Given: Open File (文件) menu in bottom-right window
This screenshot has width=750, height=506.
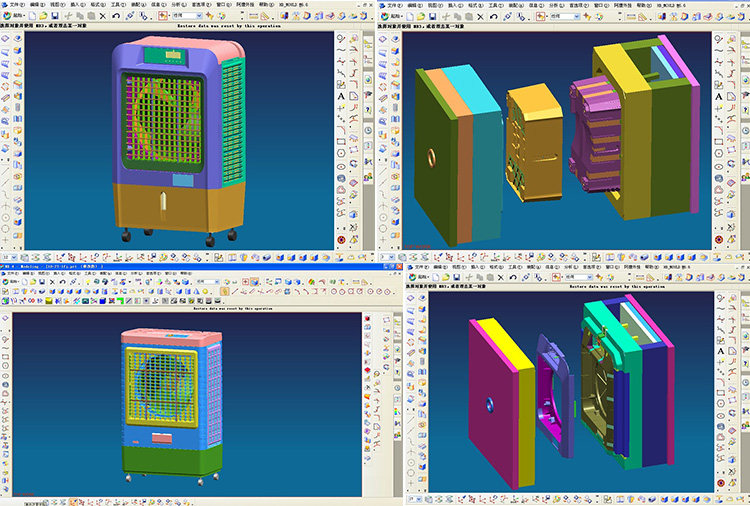Looking at the screenshot, I should pos(422,267).
